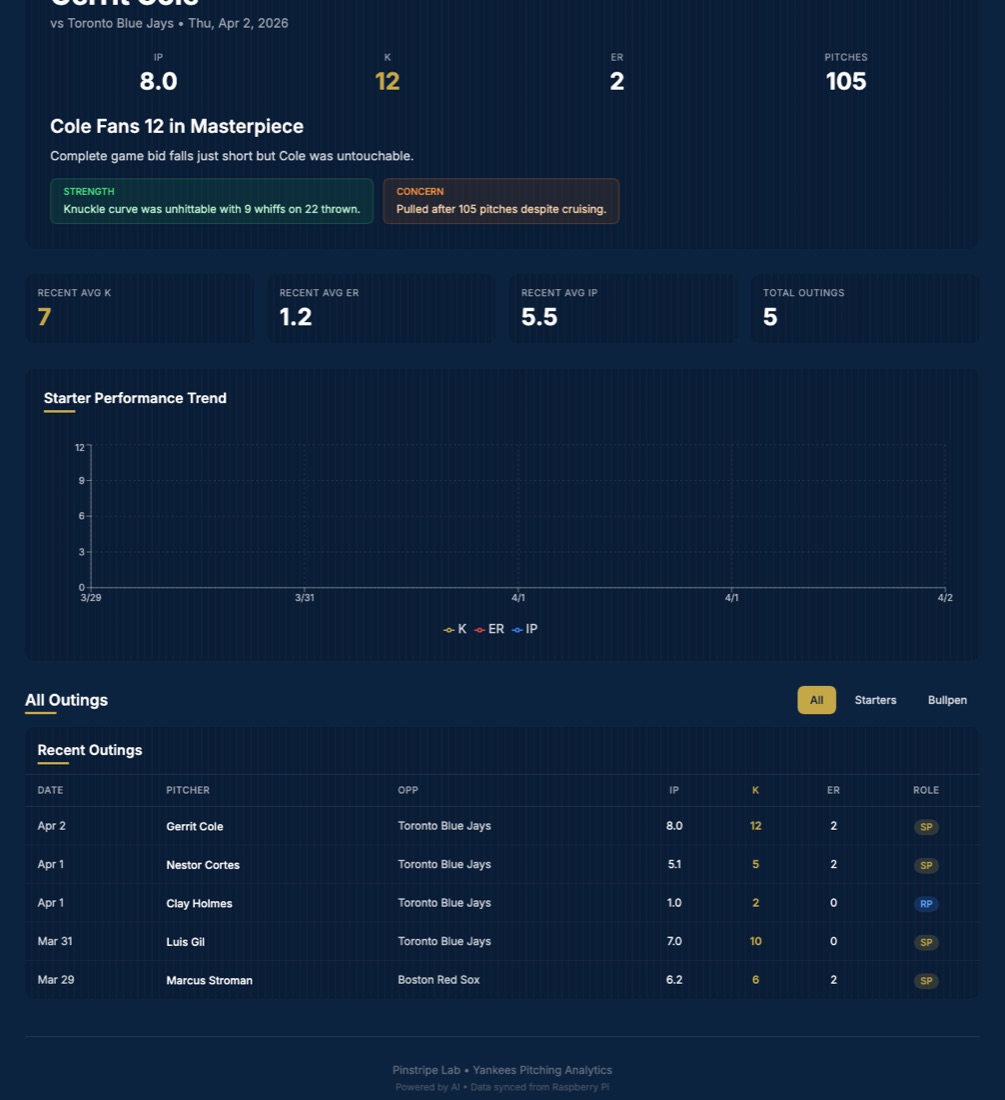Click the STRENGTH knuckle curve card
This screenshot has width=1005, height=1100.
coord(212,201)
